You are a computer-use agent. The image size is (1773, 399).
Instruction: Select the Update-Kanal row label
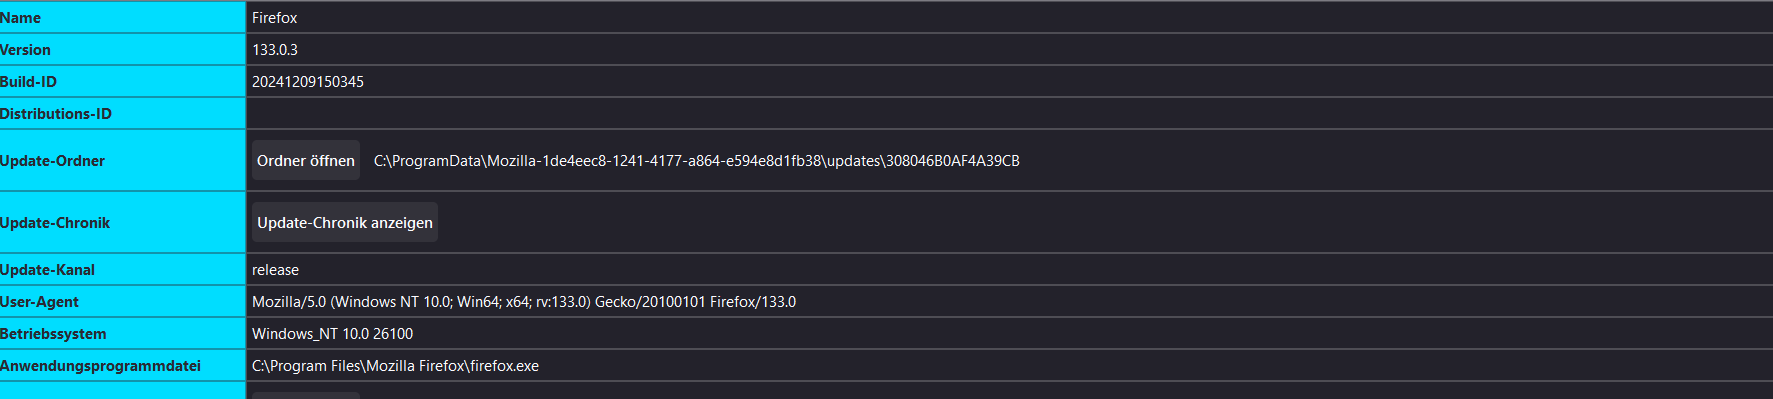tap(47, 270)
